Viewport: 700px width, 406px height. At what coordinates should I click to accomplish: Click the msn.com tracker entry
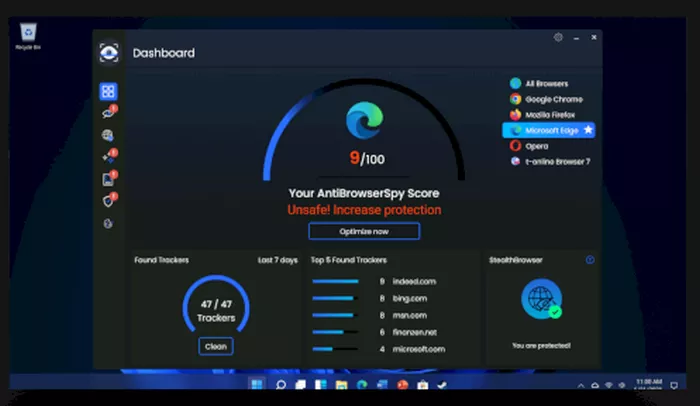[x=409, y=315]
